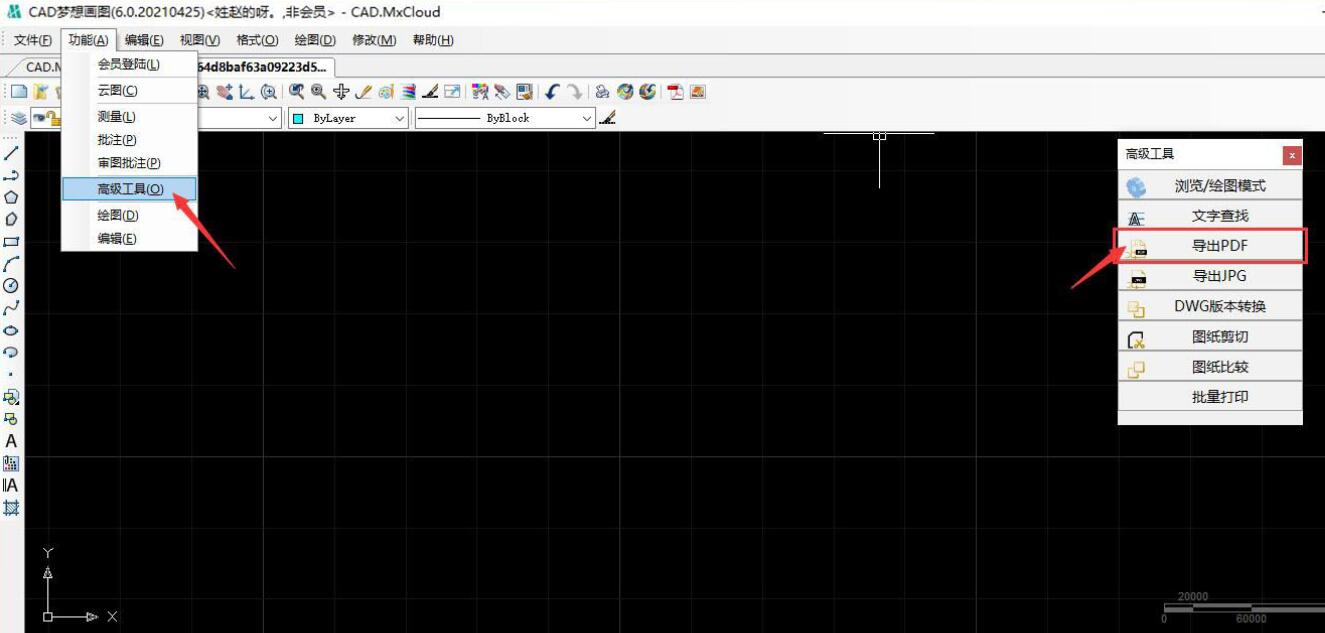This screenshot has height=633, width=1325.
Task: Select the Circle drawing tool
Action: [11, 285]
